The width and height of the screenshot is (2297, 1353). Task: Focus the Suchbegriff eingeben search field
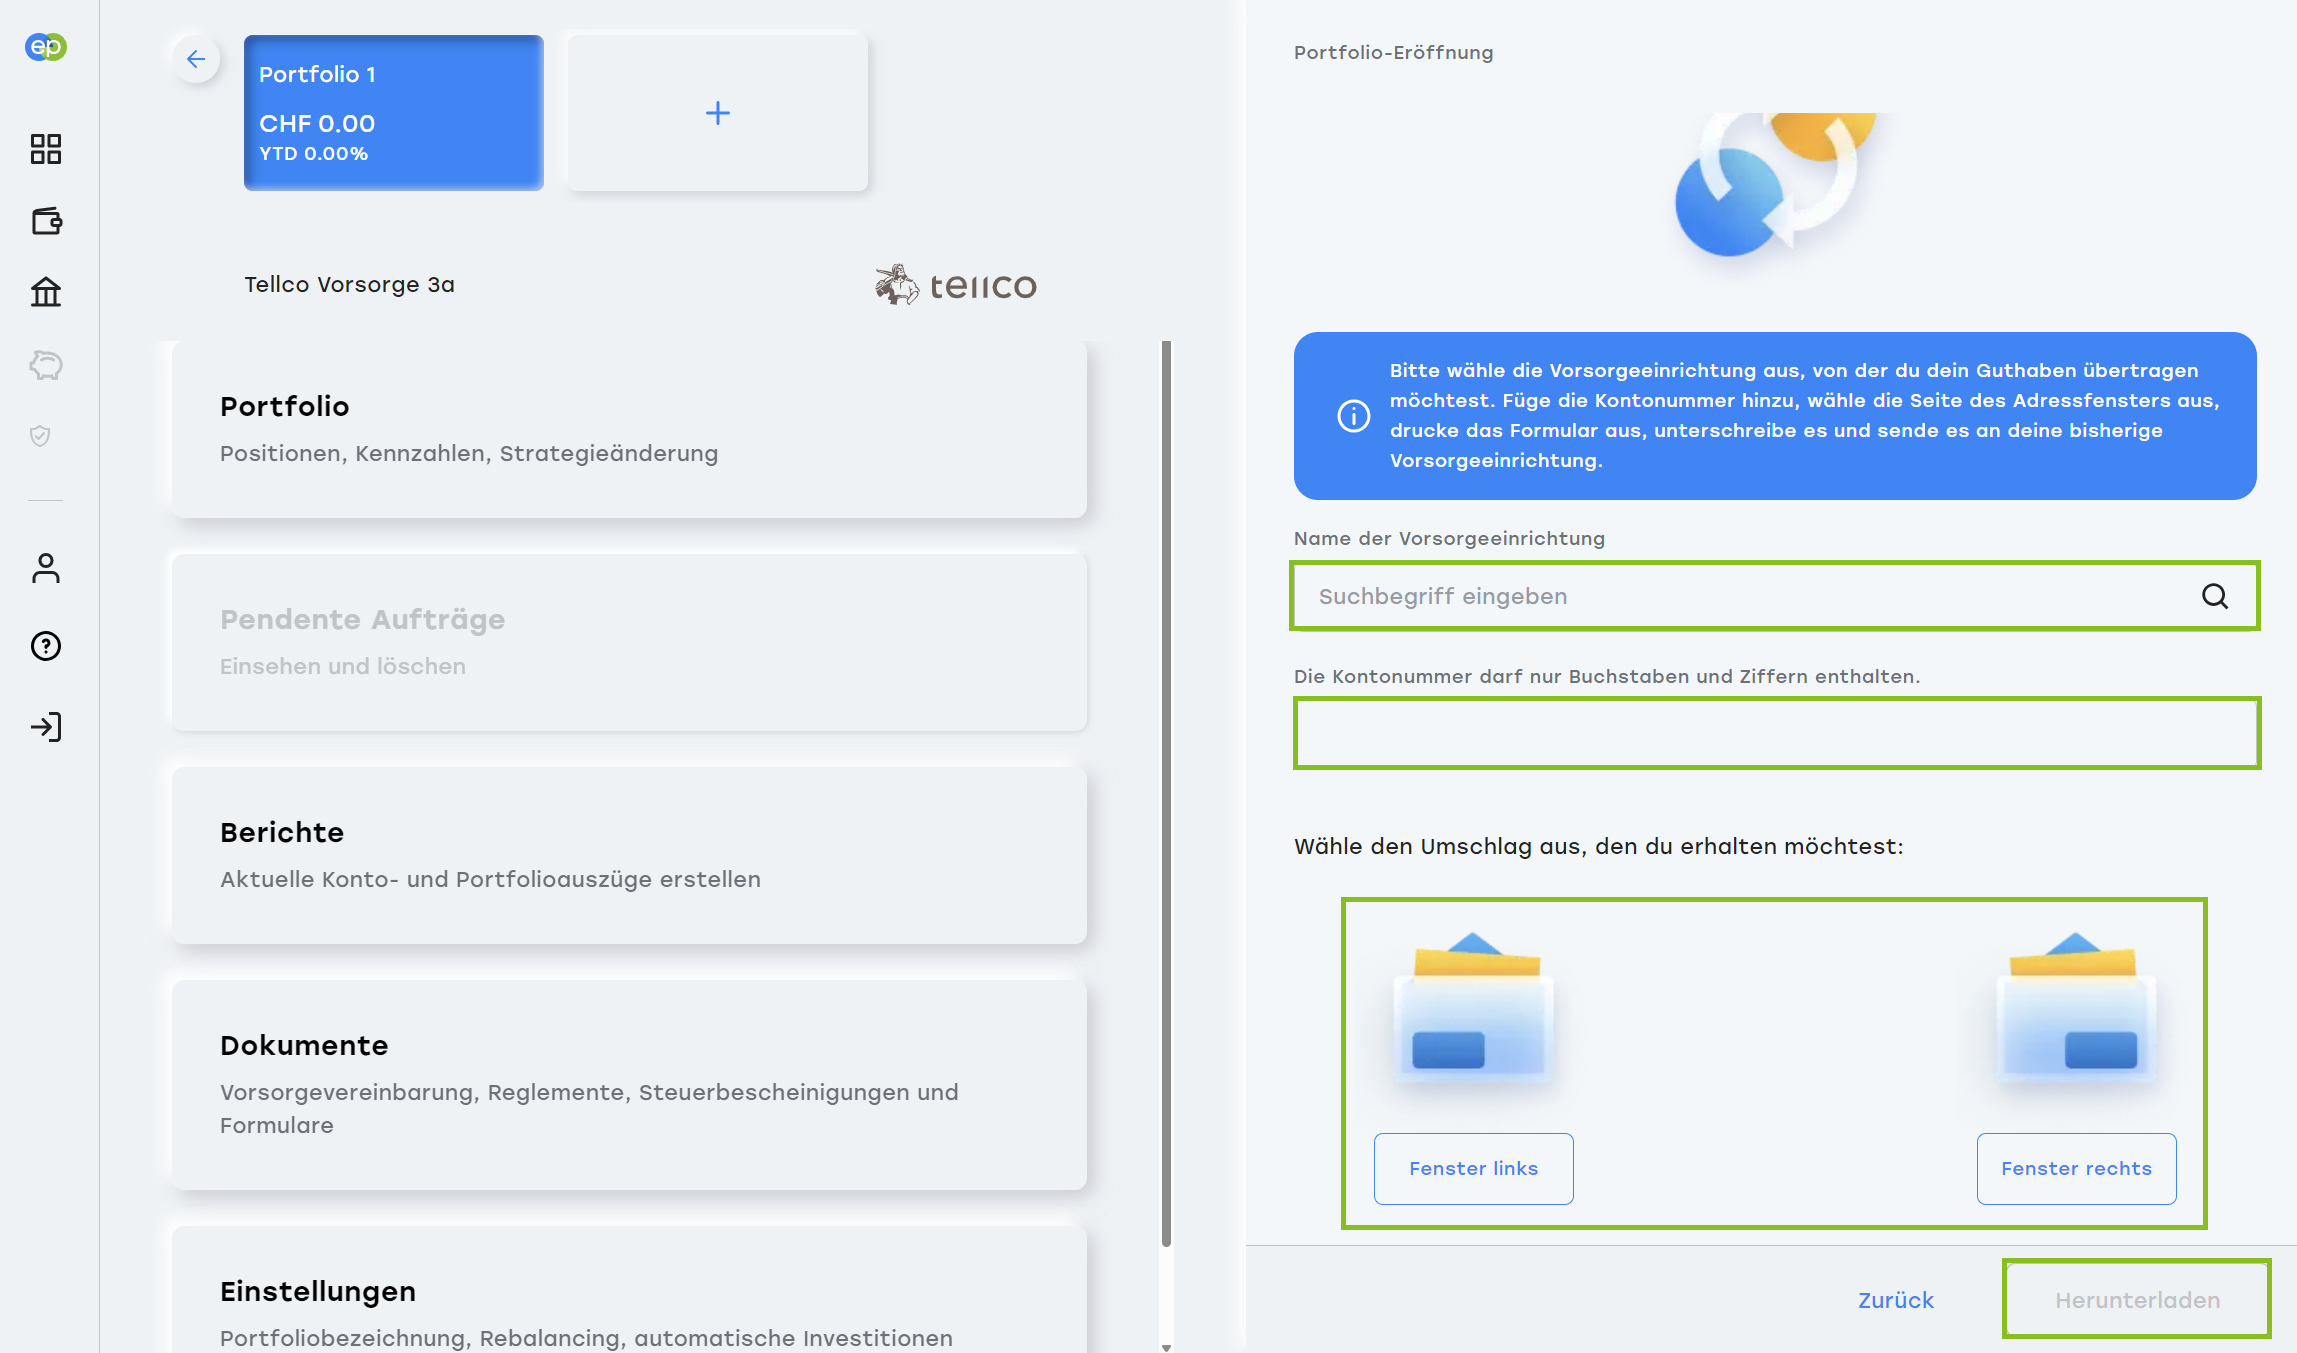[x=1775, y=596]
